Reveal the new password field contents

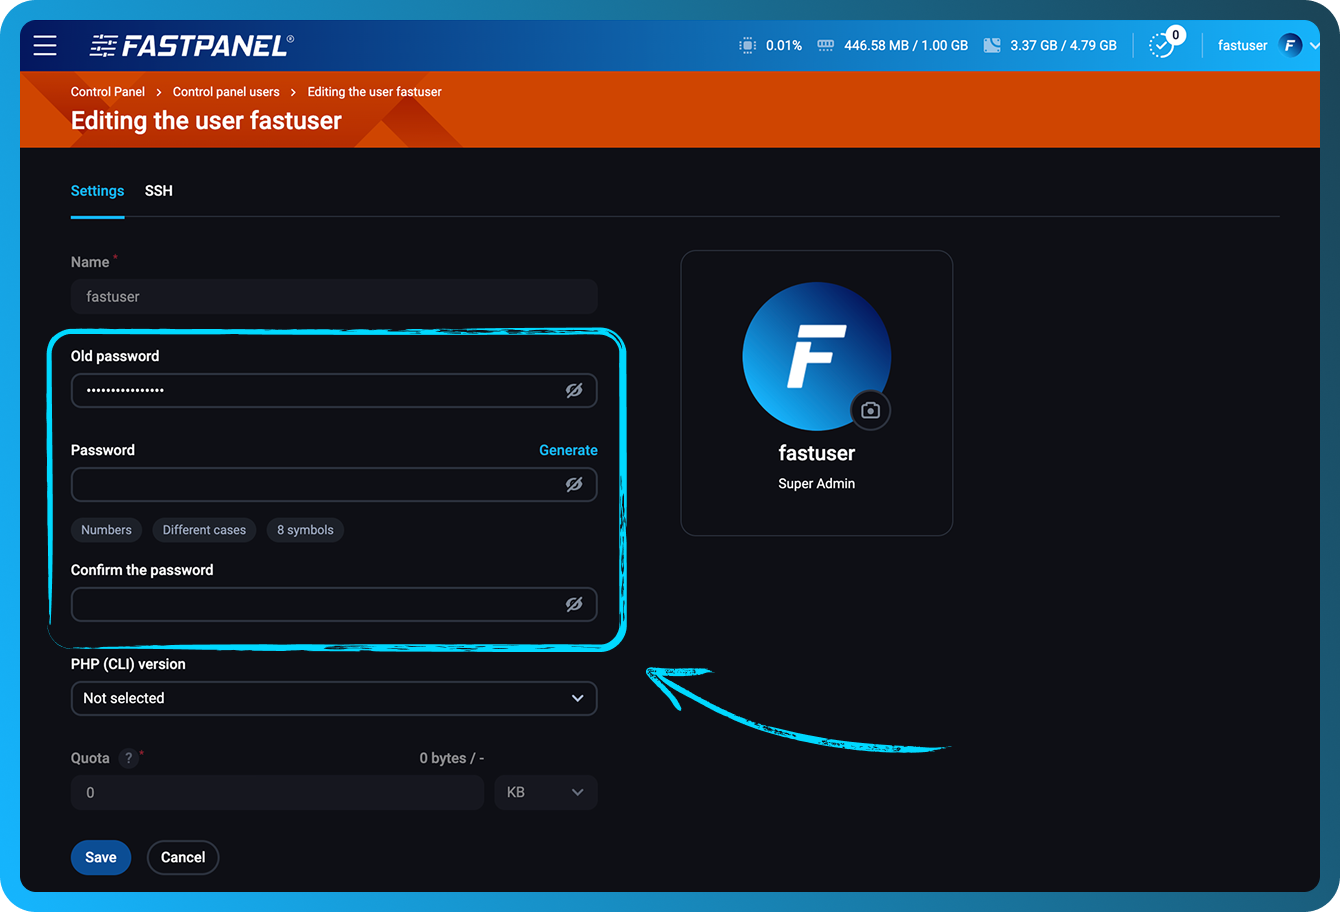(x=574, y=484)
